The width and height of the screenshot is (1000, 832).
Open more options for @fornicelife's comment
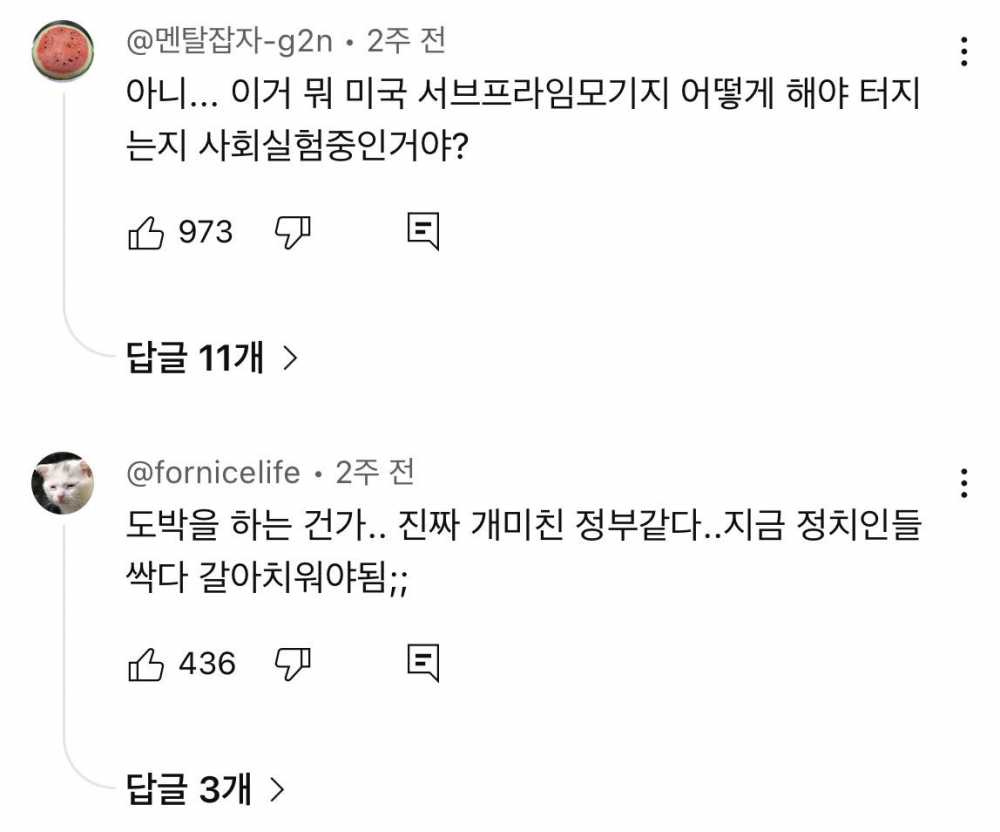point(963,482)
